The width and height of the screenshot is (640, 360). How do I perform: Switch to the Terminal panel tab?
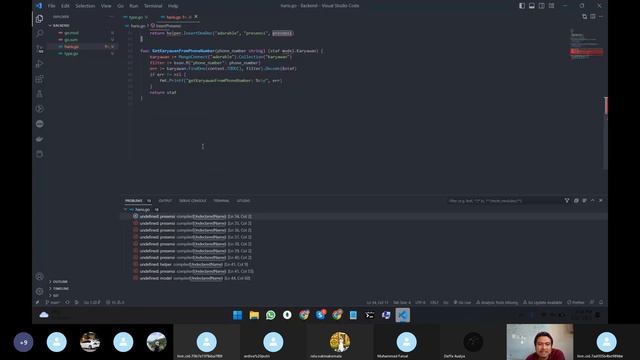point(221,201)
